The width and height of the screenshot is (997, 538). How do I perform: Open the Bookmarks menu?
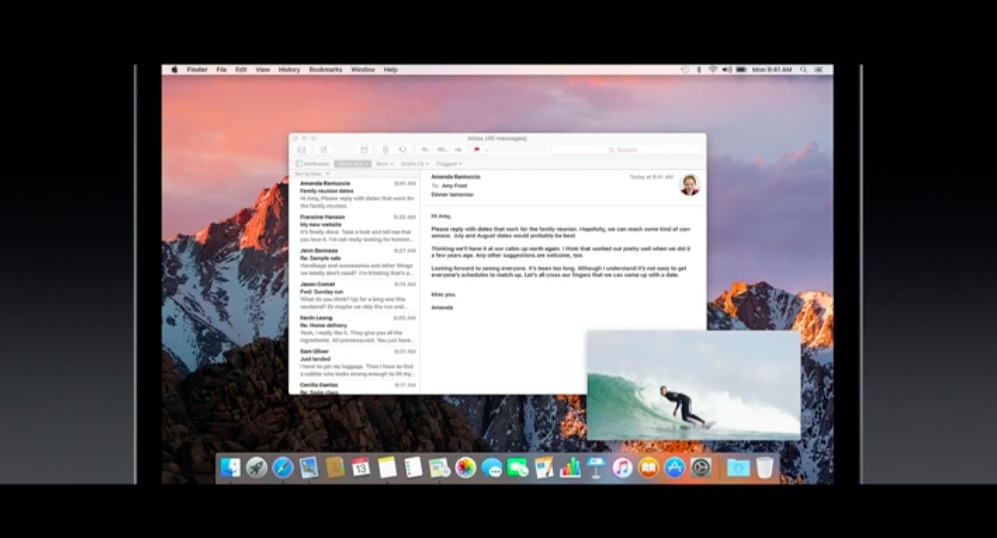click(325, 70)
